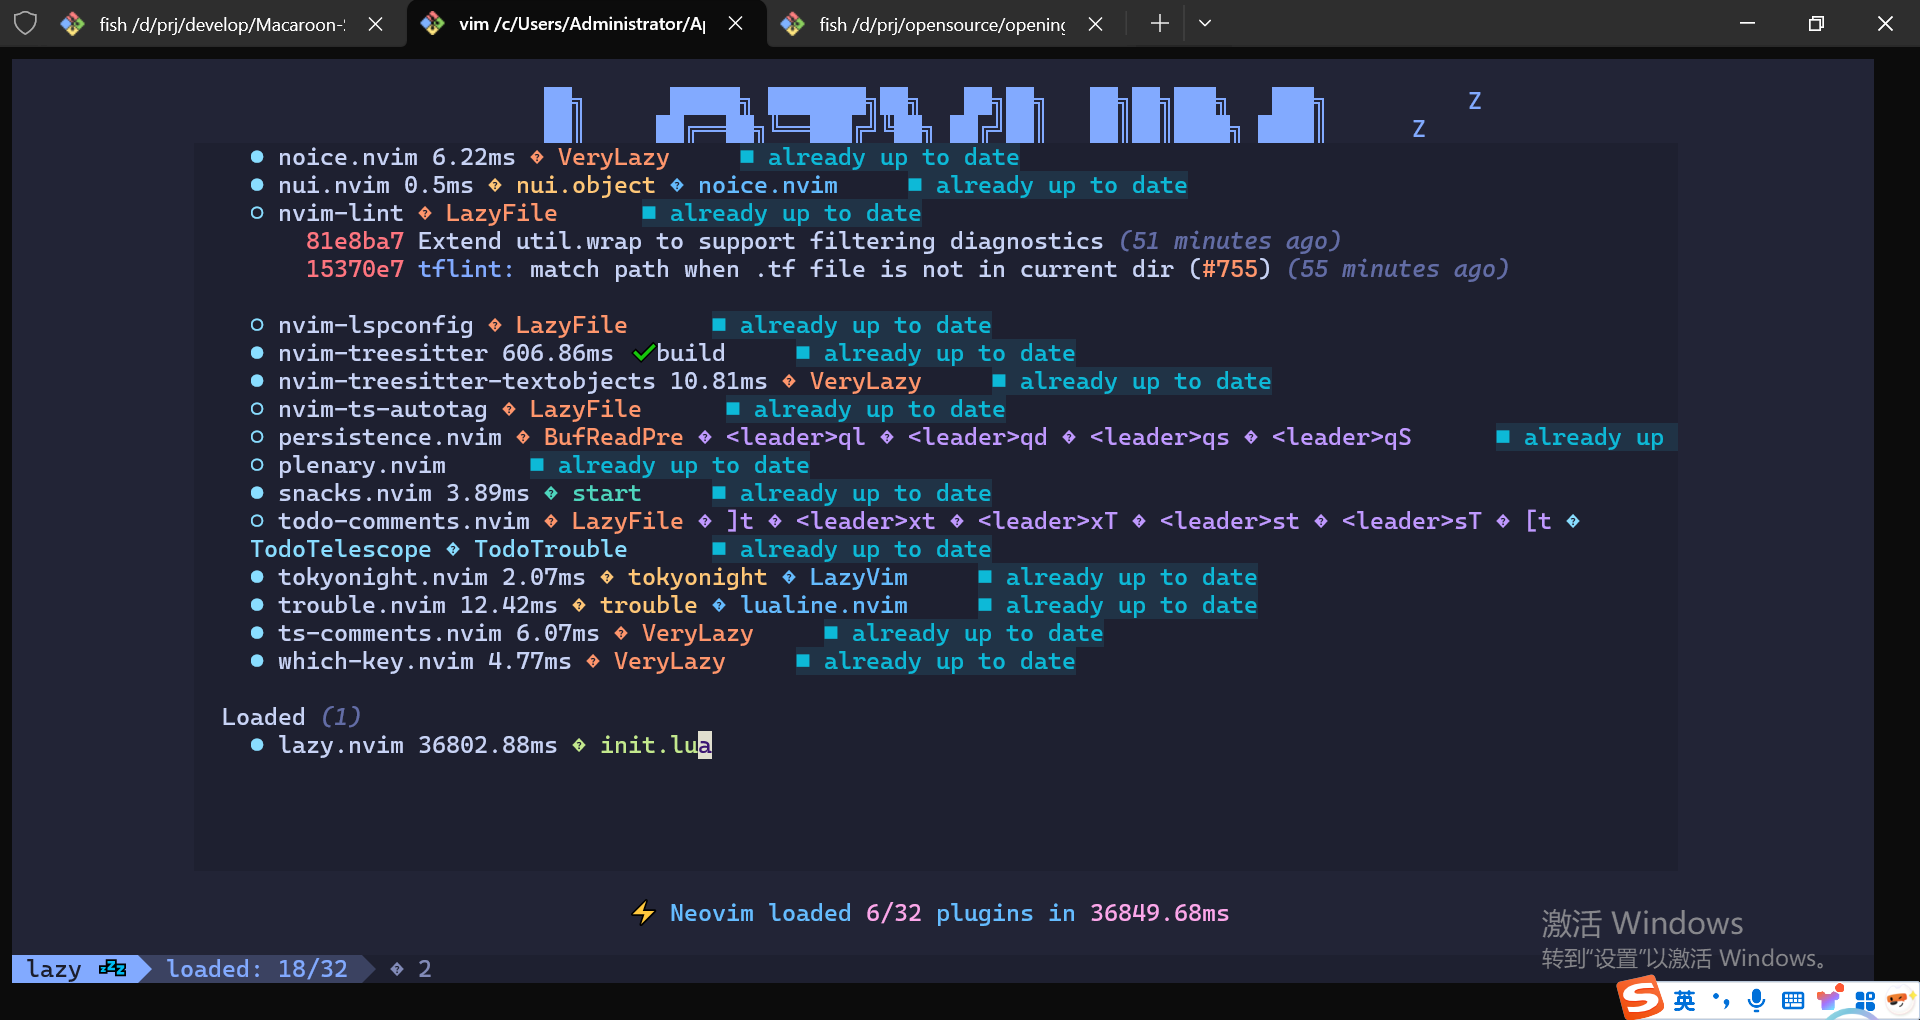Click the <leader>qS keymap label
This screenshot has height=1020, width=1920.
tap(1342, 437)
